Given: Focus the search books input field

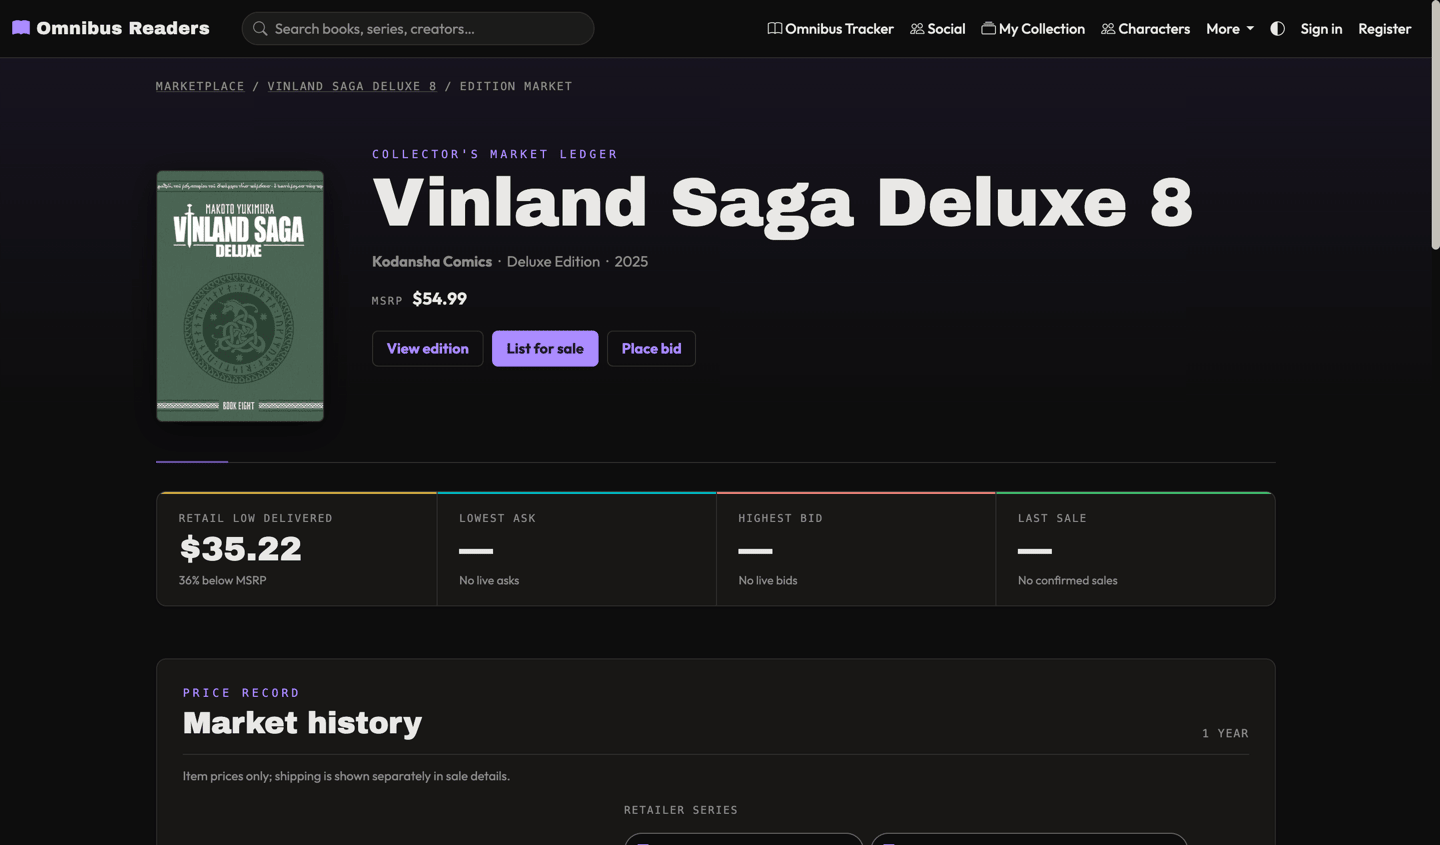Looking at the screenshot, I should pos(418,28).
